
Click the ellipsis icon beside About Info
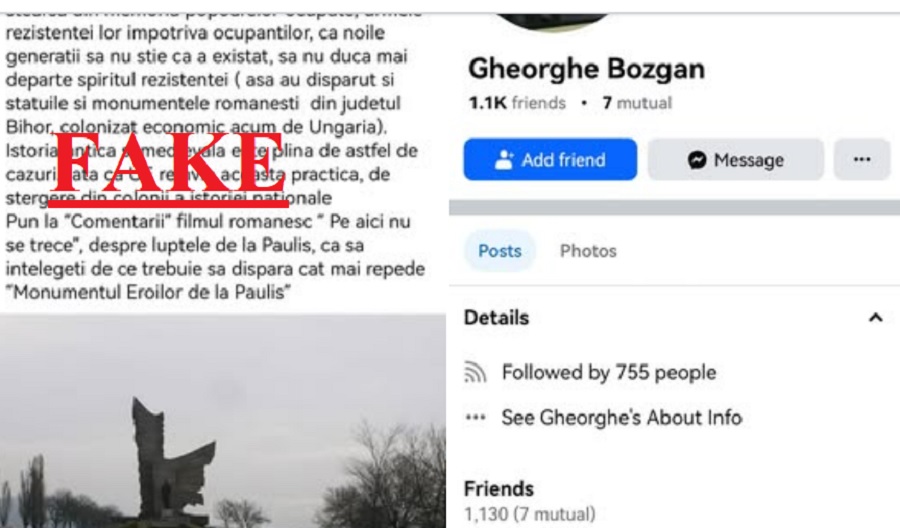click(475, 417)
